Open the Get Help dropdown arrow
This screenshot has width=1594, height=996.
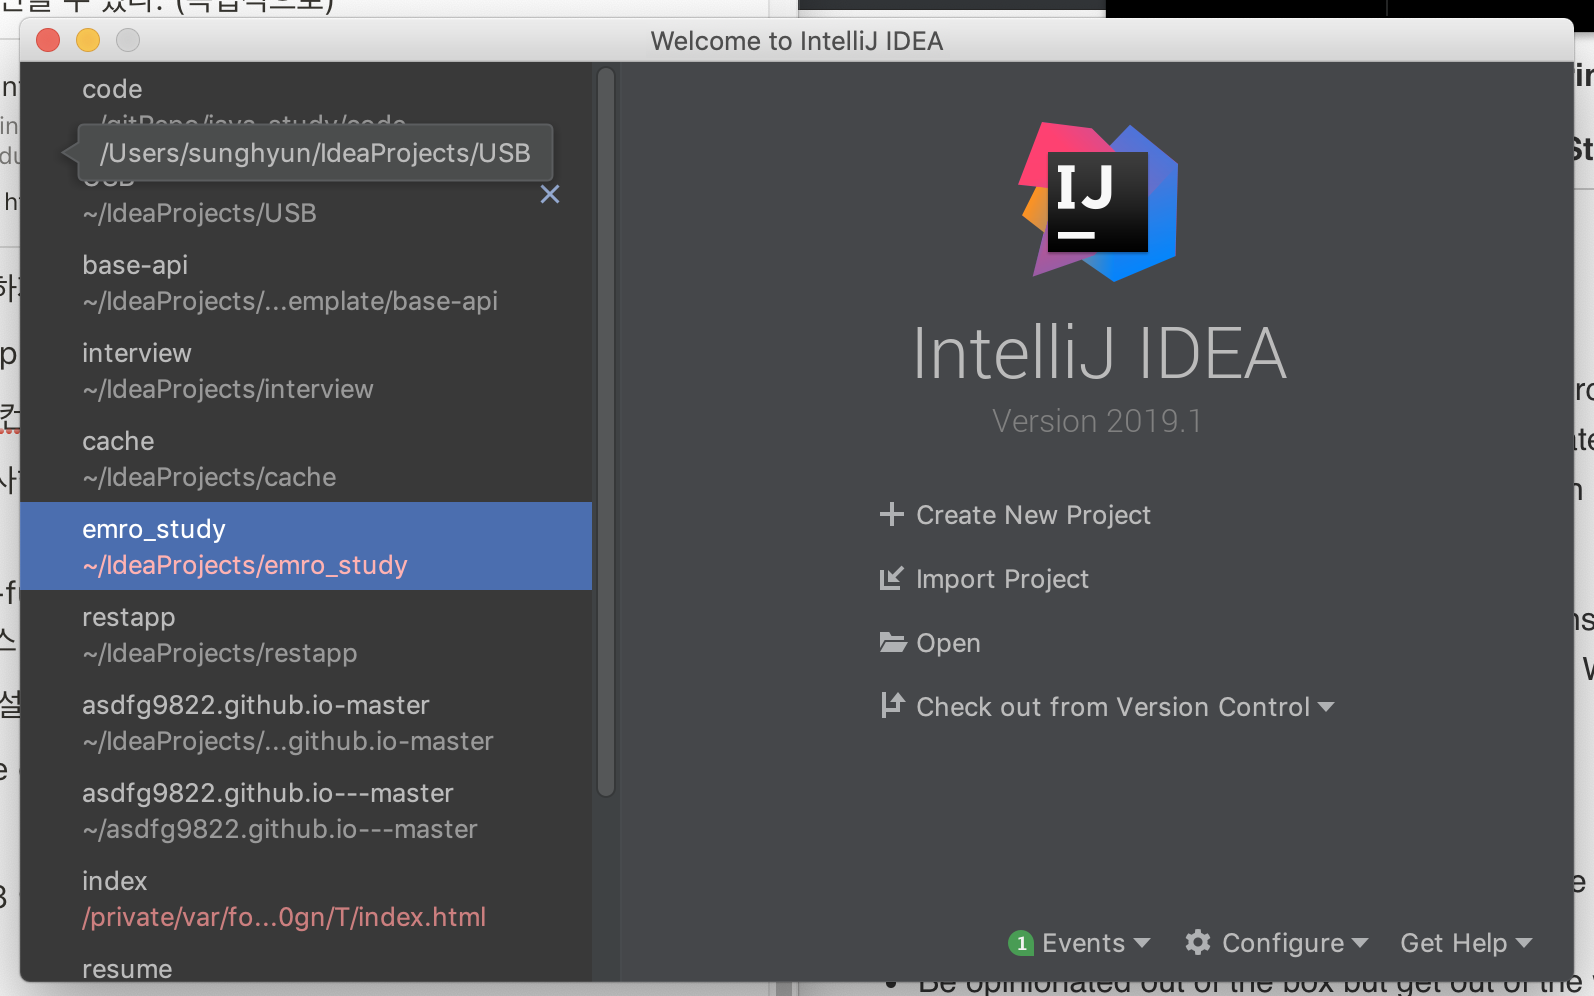pyautogui.click(x=1524, y=943)
